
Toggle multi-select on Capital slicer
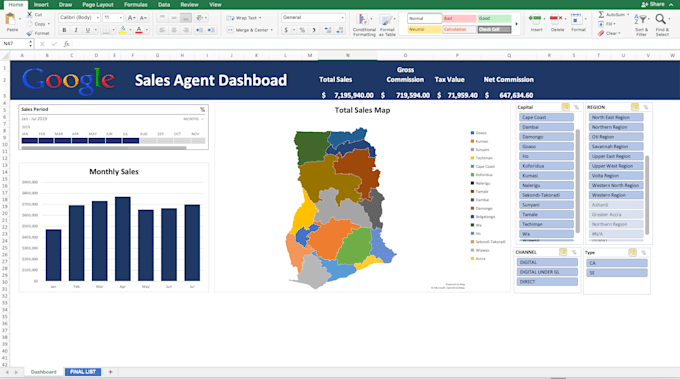(566, 107)
